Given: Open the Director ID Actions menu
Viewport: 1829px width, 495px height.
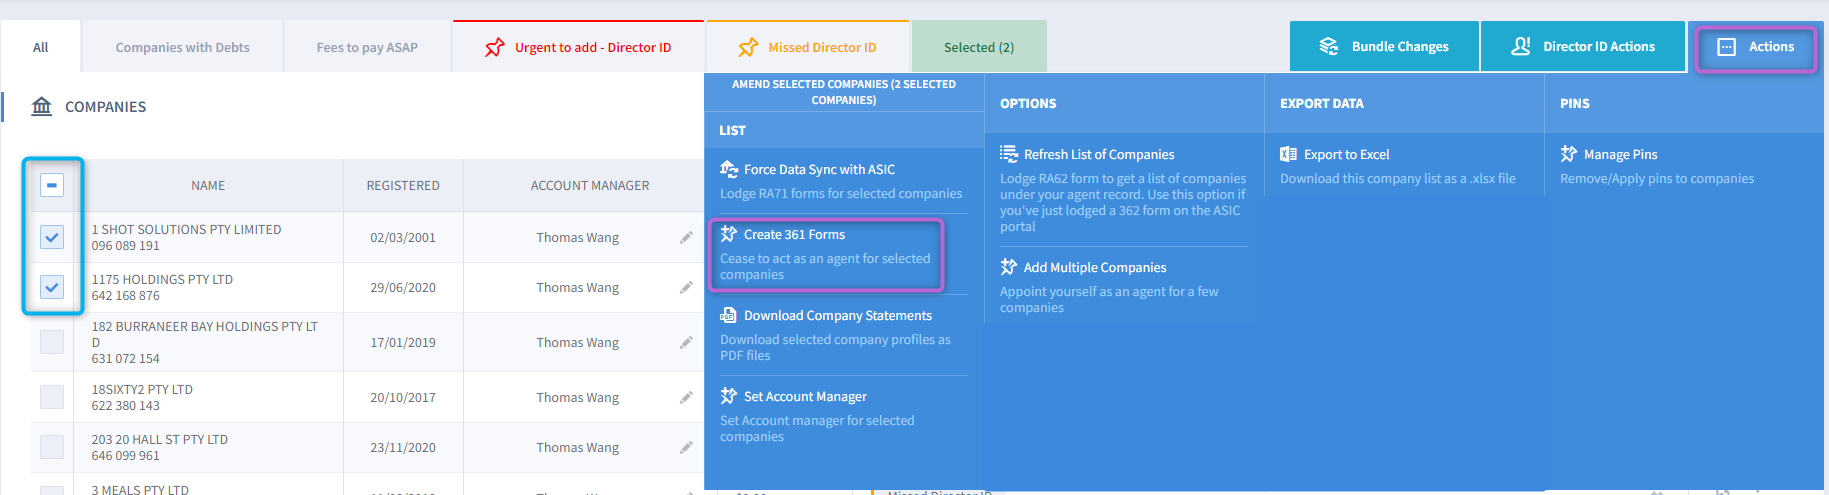Looking at the screenshot, I should tap(1583, 47).
